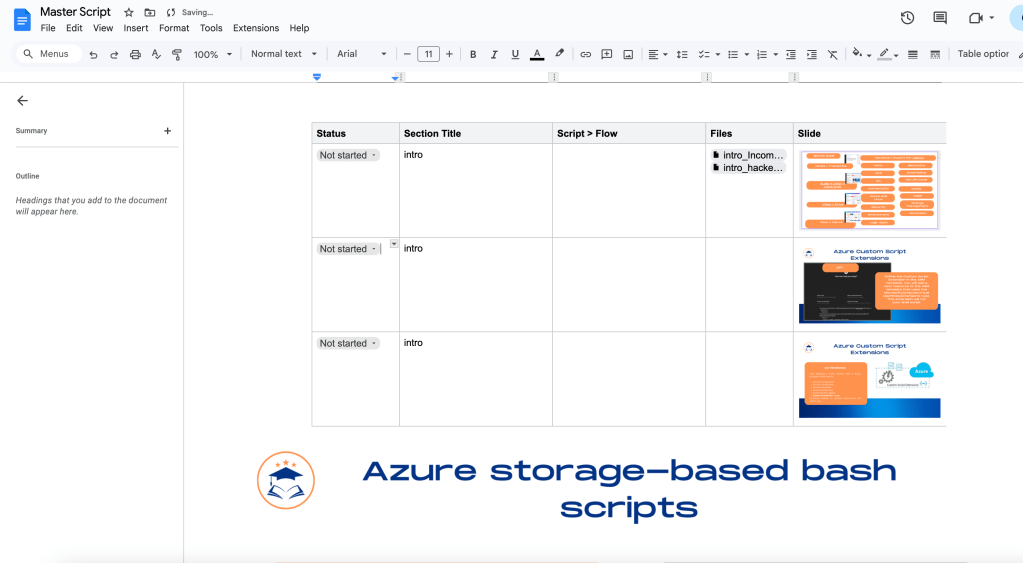Open the Normal text style dropdown

tap(284, 54)
